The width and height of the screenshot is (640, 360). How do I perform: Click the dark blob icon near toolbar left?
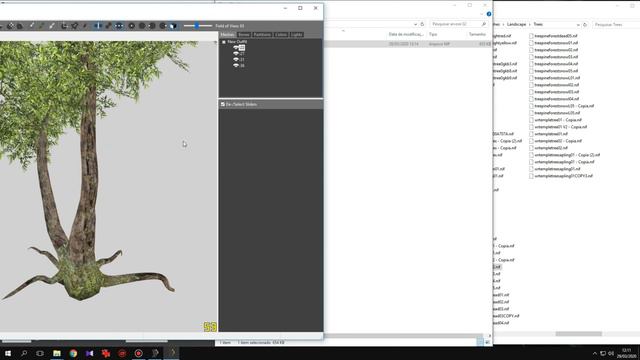pos(20,26)
